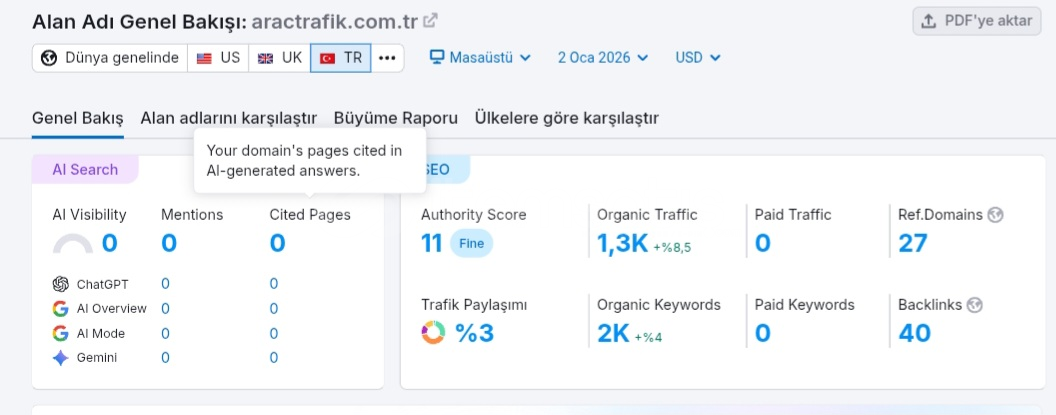Click the Google icon beside AI Overview

61,308
